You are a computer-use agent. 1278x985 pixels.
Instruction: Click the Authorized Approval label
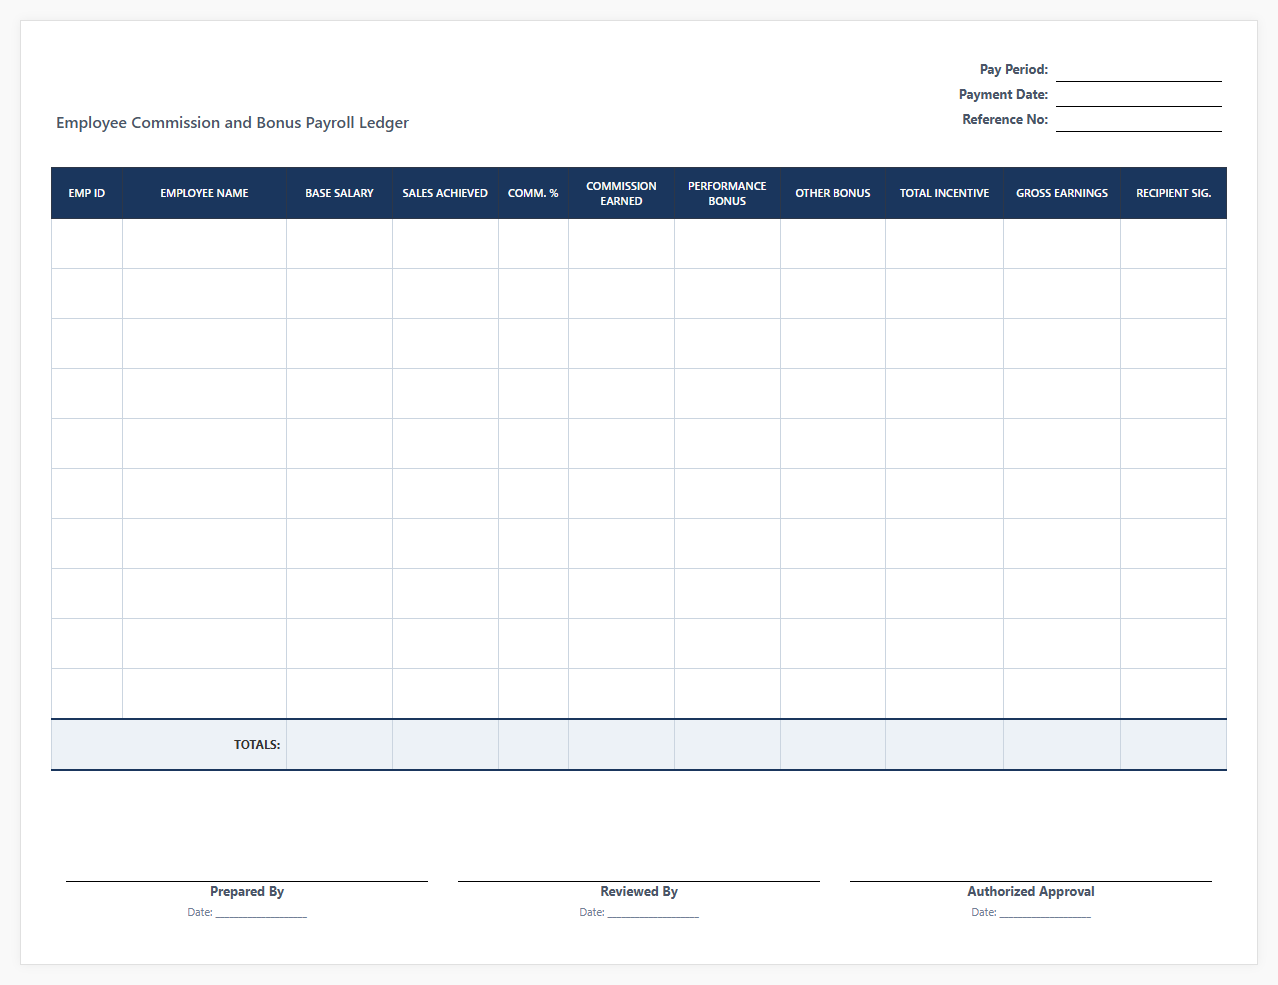tap(1031, 892)
